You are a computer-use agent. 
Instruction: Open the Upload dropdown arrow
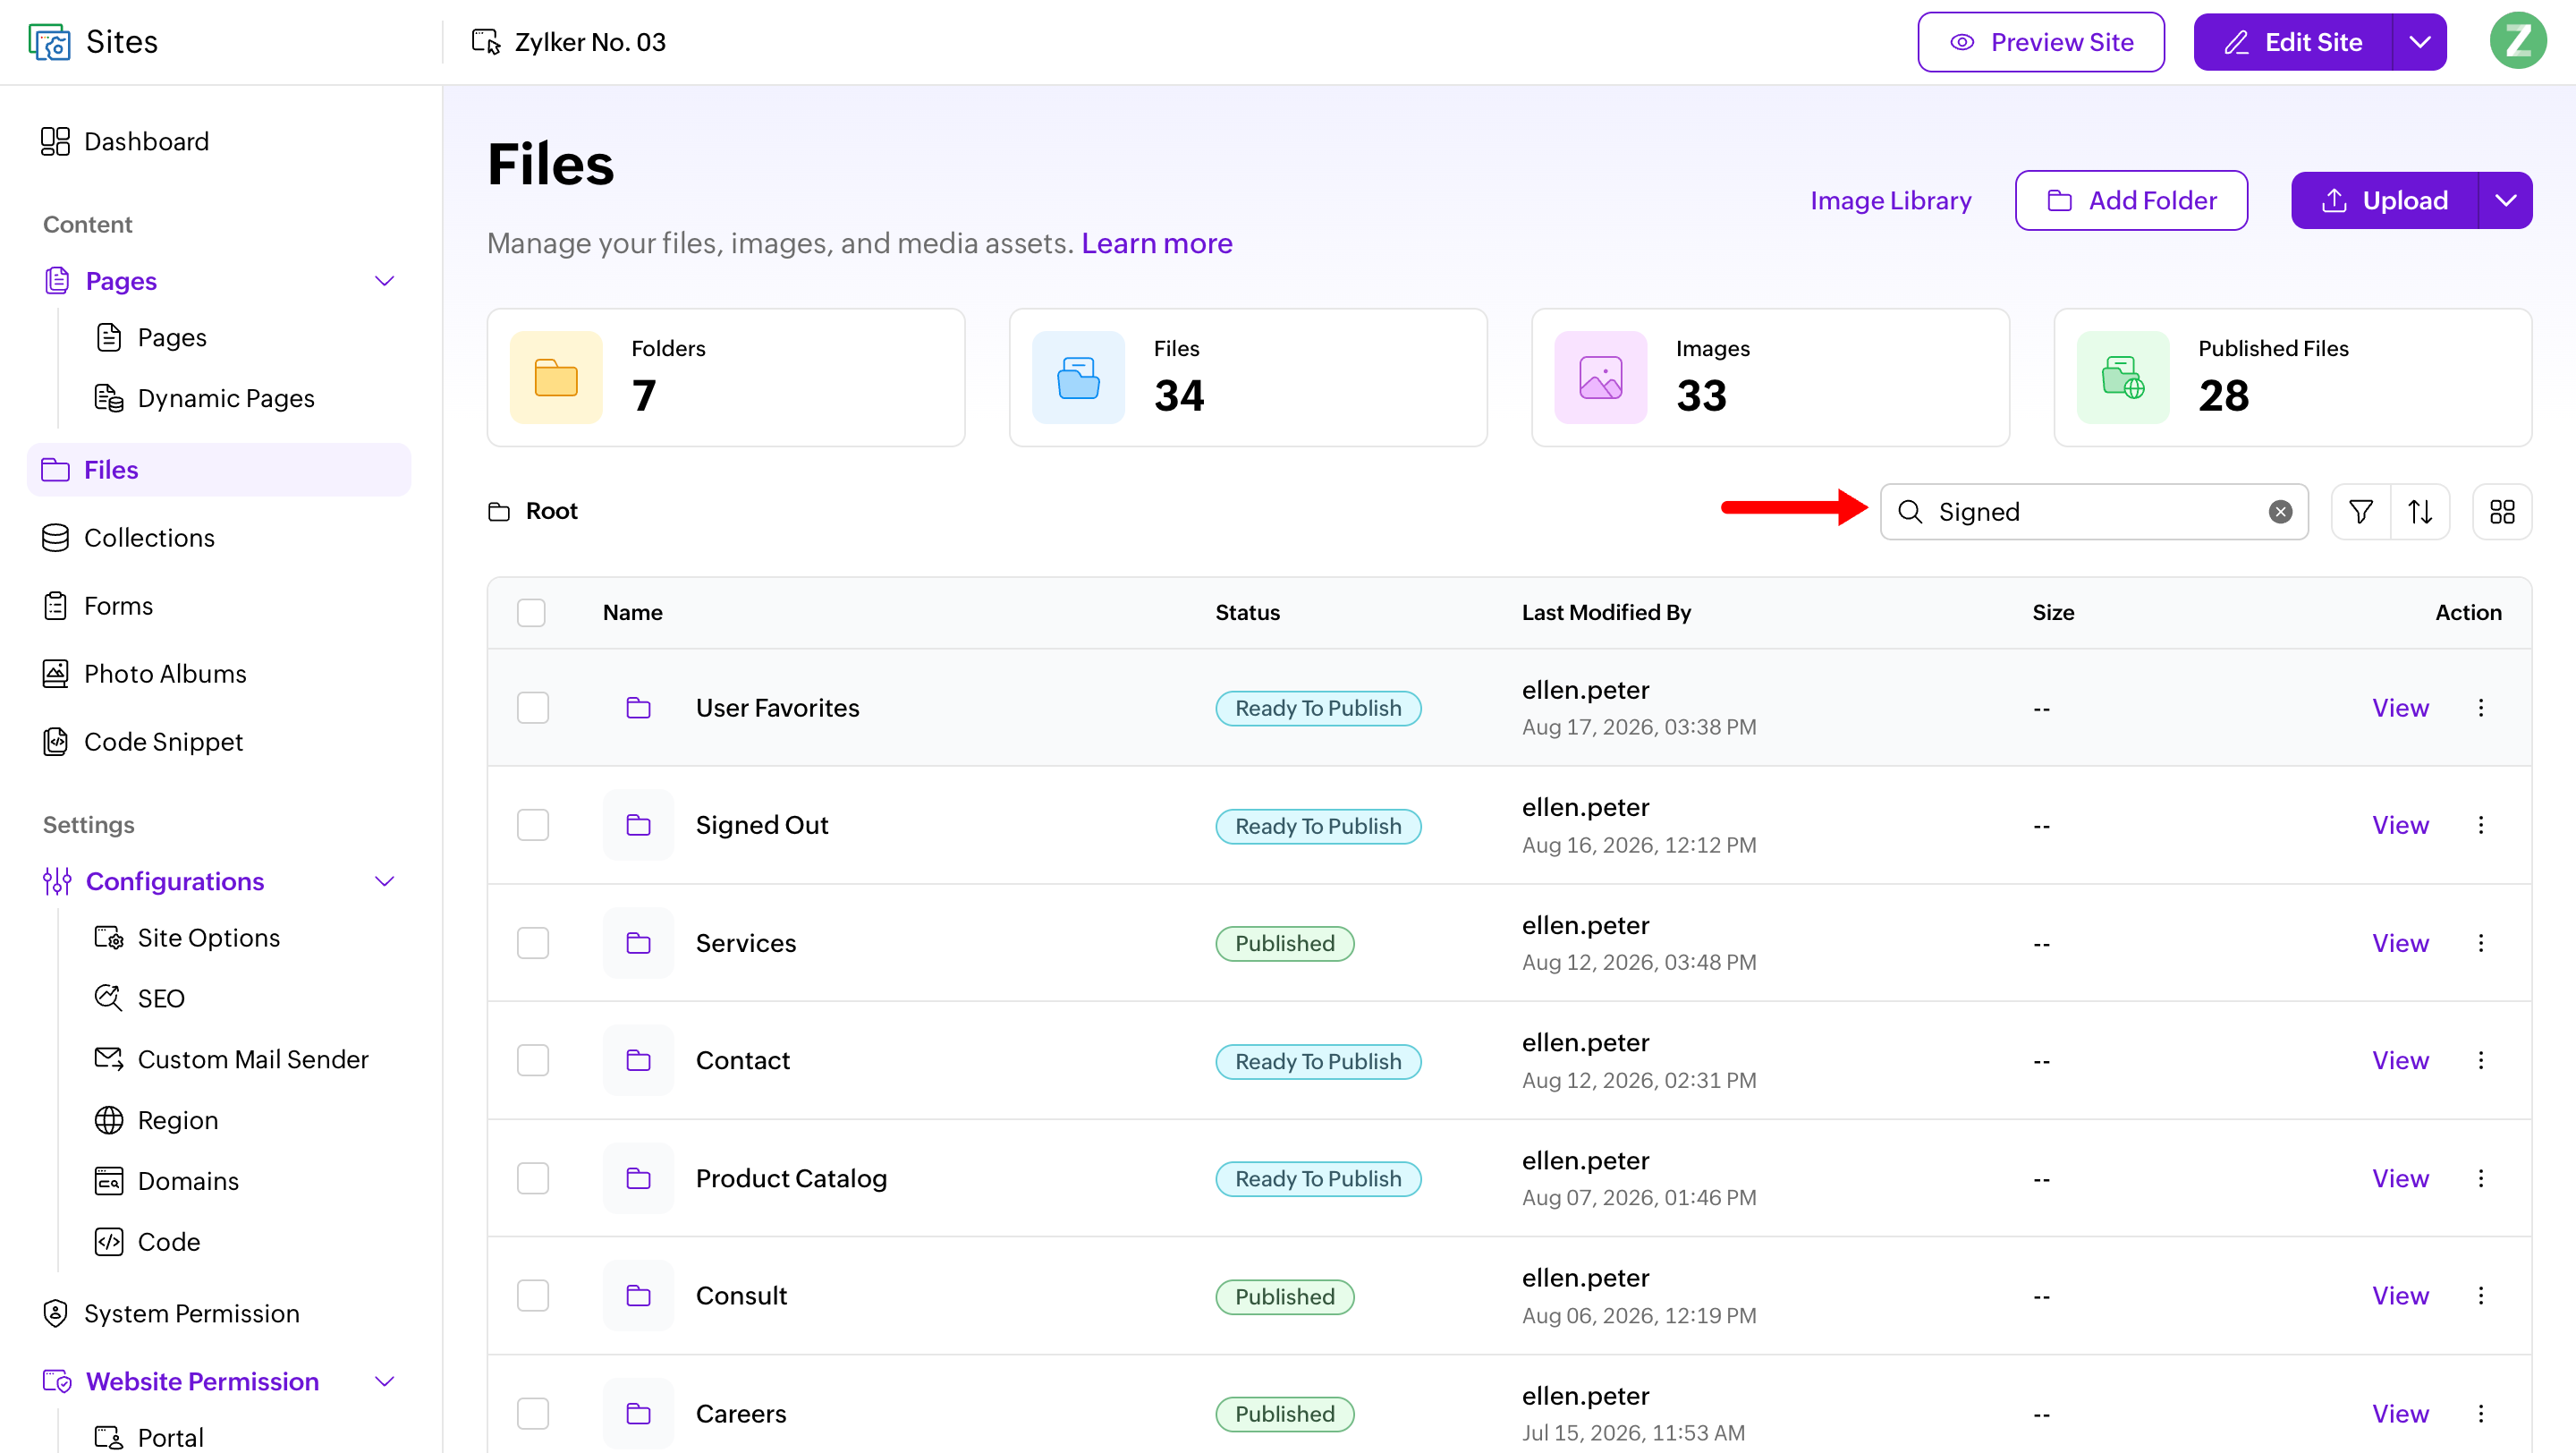point(2505,200)
